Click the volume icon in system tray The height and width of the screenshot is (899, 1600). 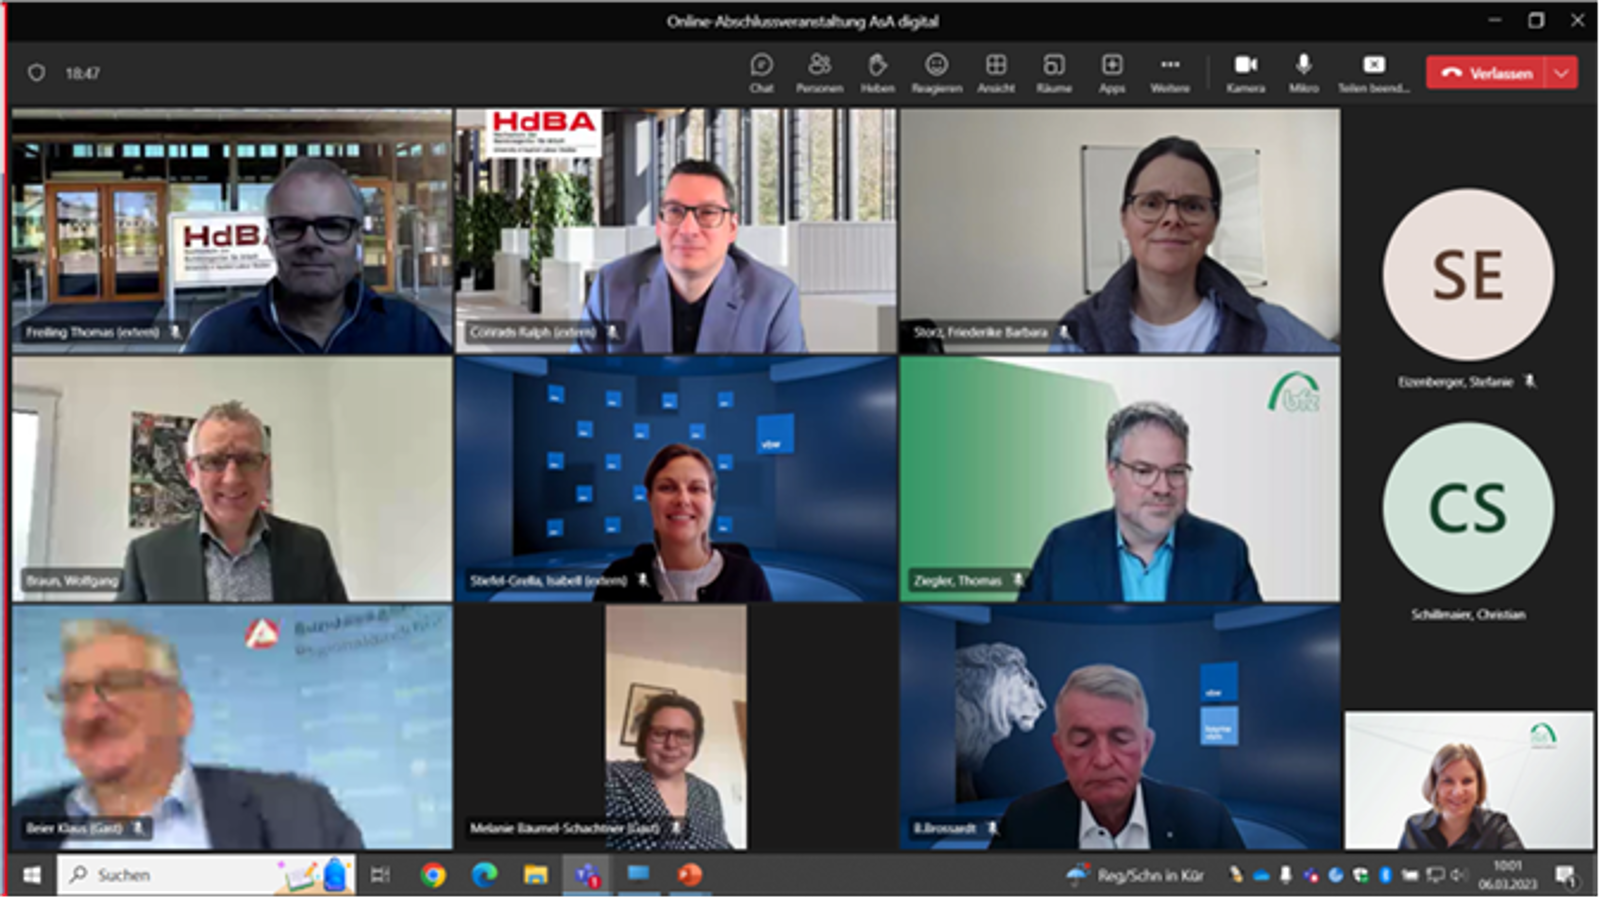[x=1459, y=875]
